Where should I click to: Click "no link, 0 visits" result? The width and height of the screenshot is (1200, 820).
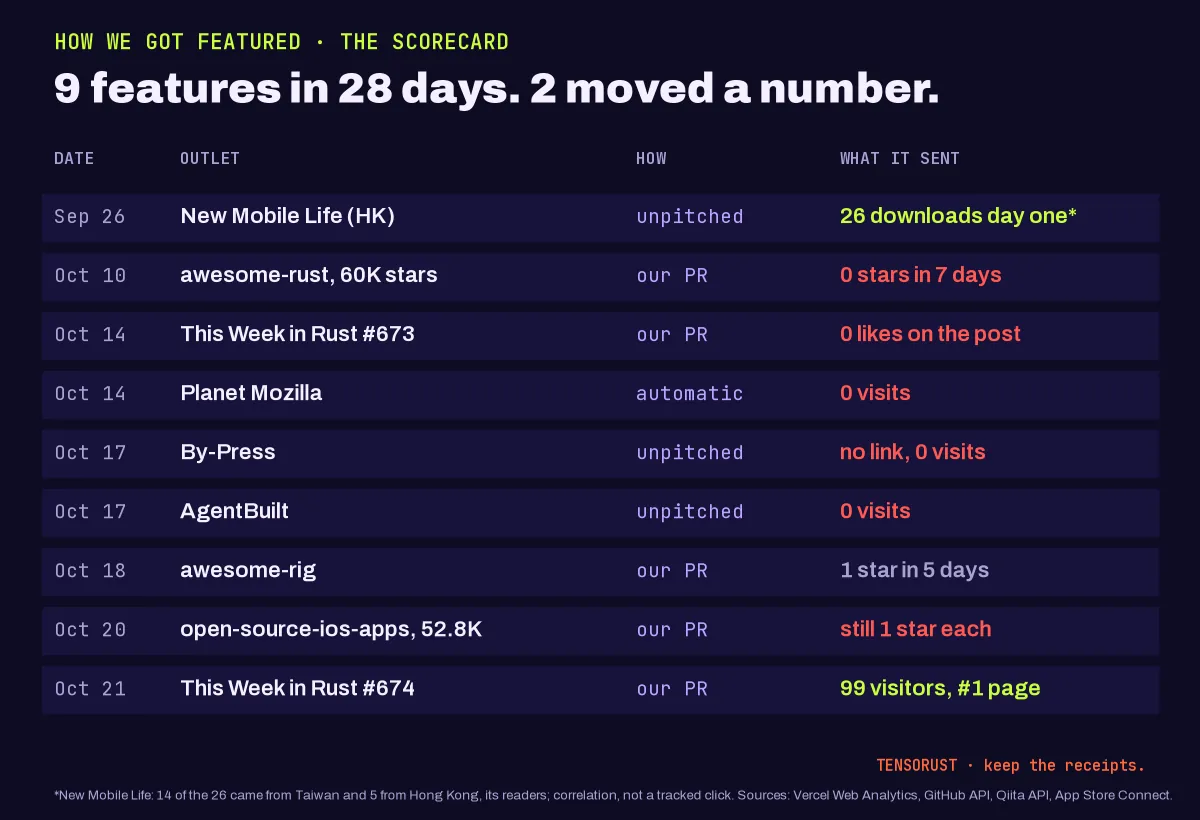point(913,452)
